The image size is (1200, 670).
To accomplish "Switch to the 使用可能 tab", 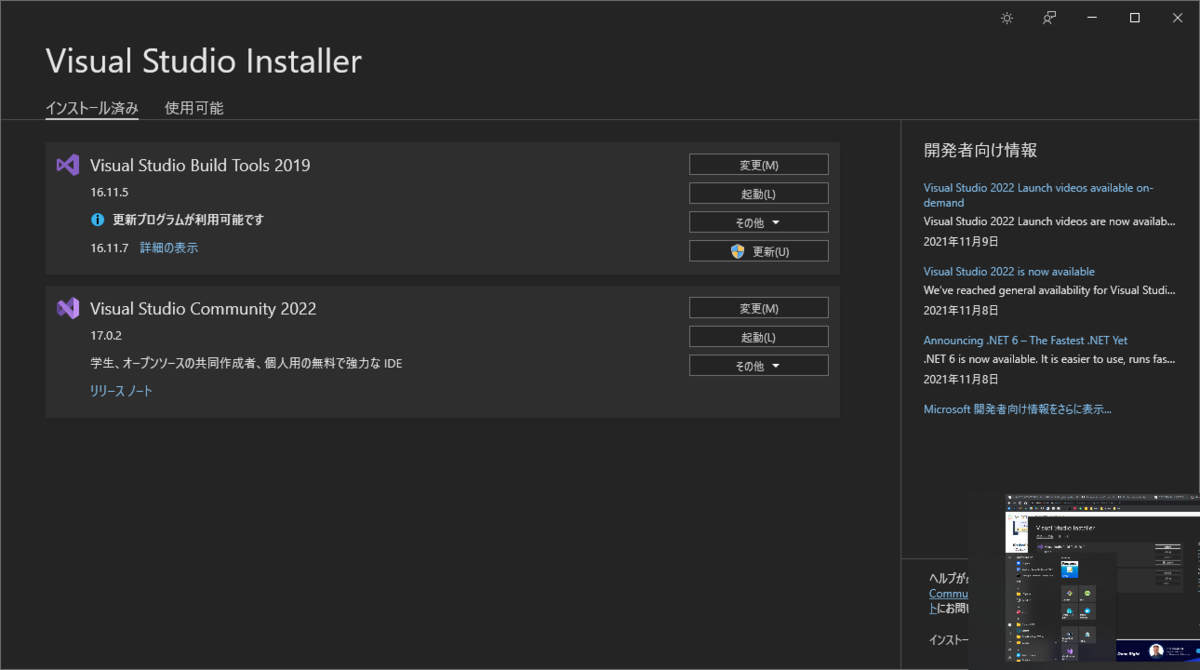I will tap(194, 108).
